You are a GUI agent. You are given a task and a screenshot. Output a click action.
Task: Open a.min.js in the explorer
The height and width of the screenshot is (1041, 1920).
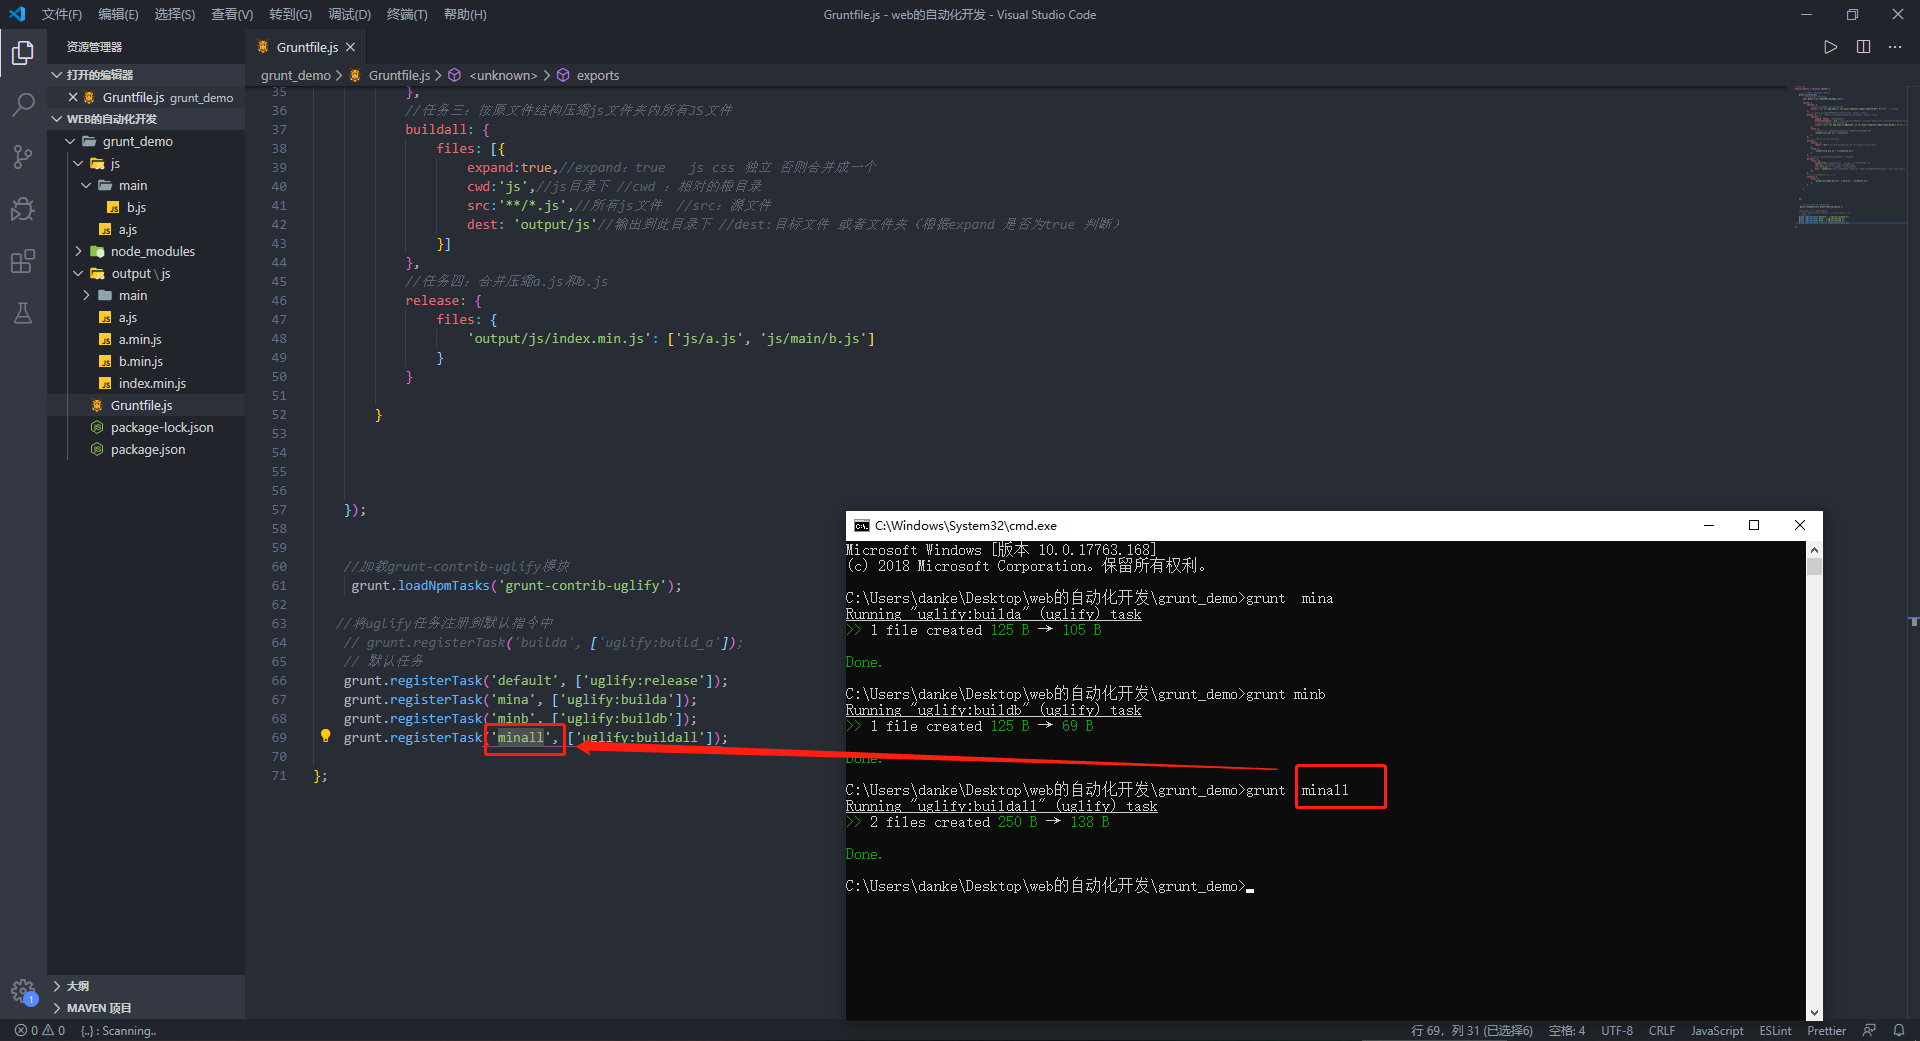pyautogui.click(x=146, y=339)
